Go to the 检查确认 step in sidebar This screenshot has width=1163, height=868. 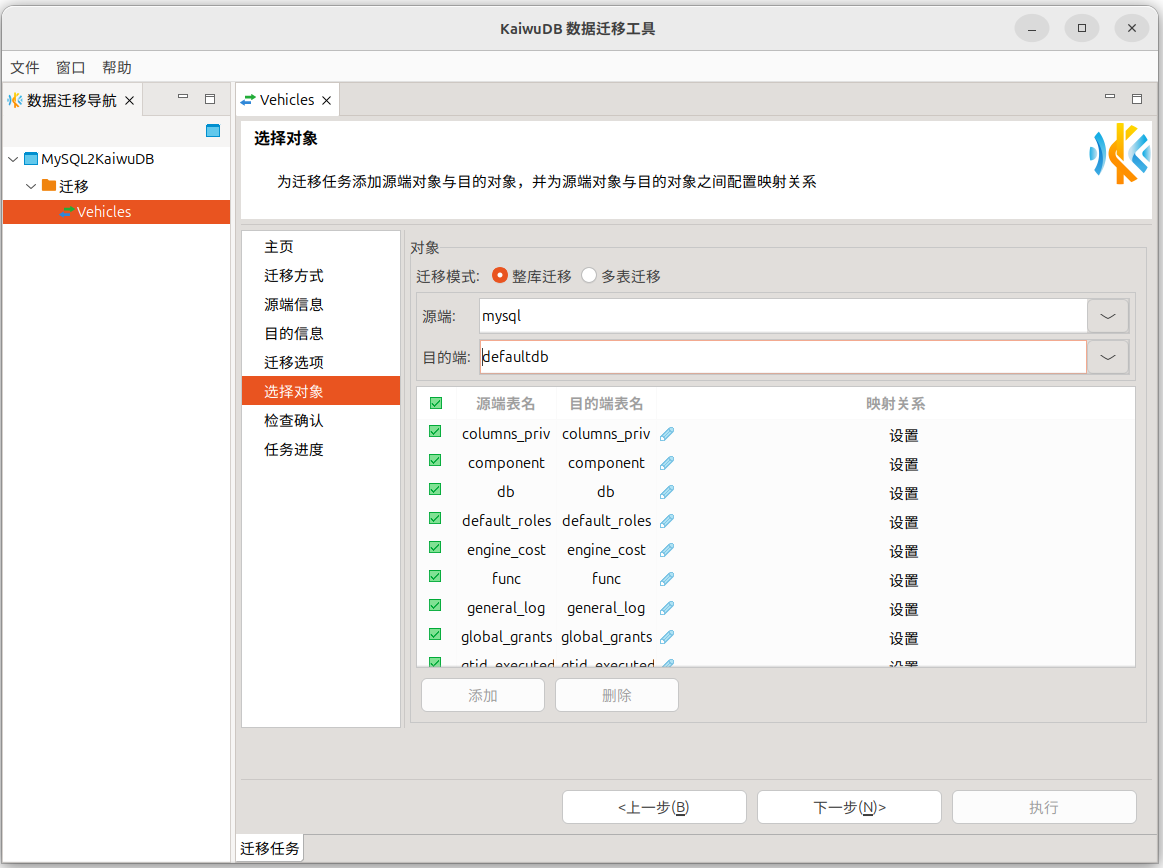[294, 421]
